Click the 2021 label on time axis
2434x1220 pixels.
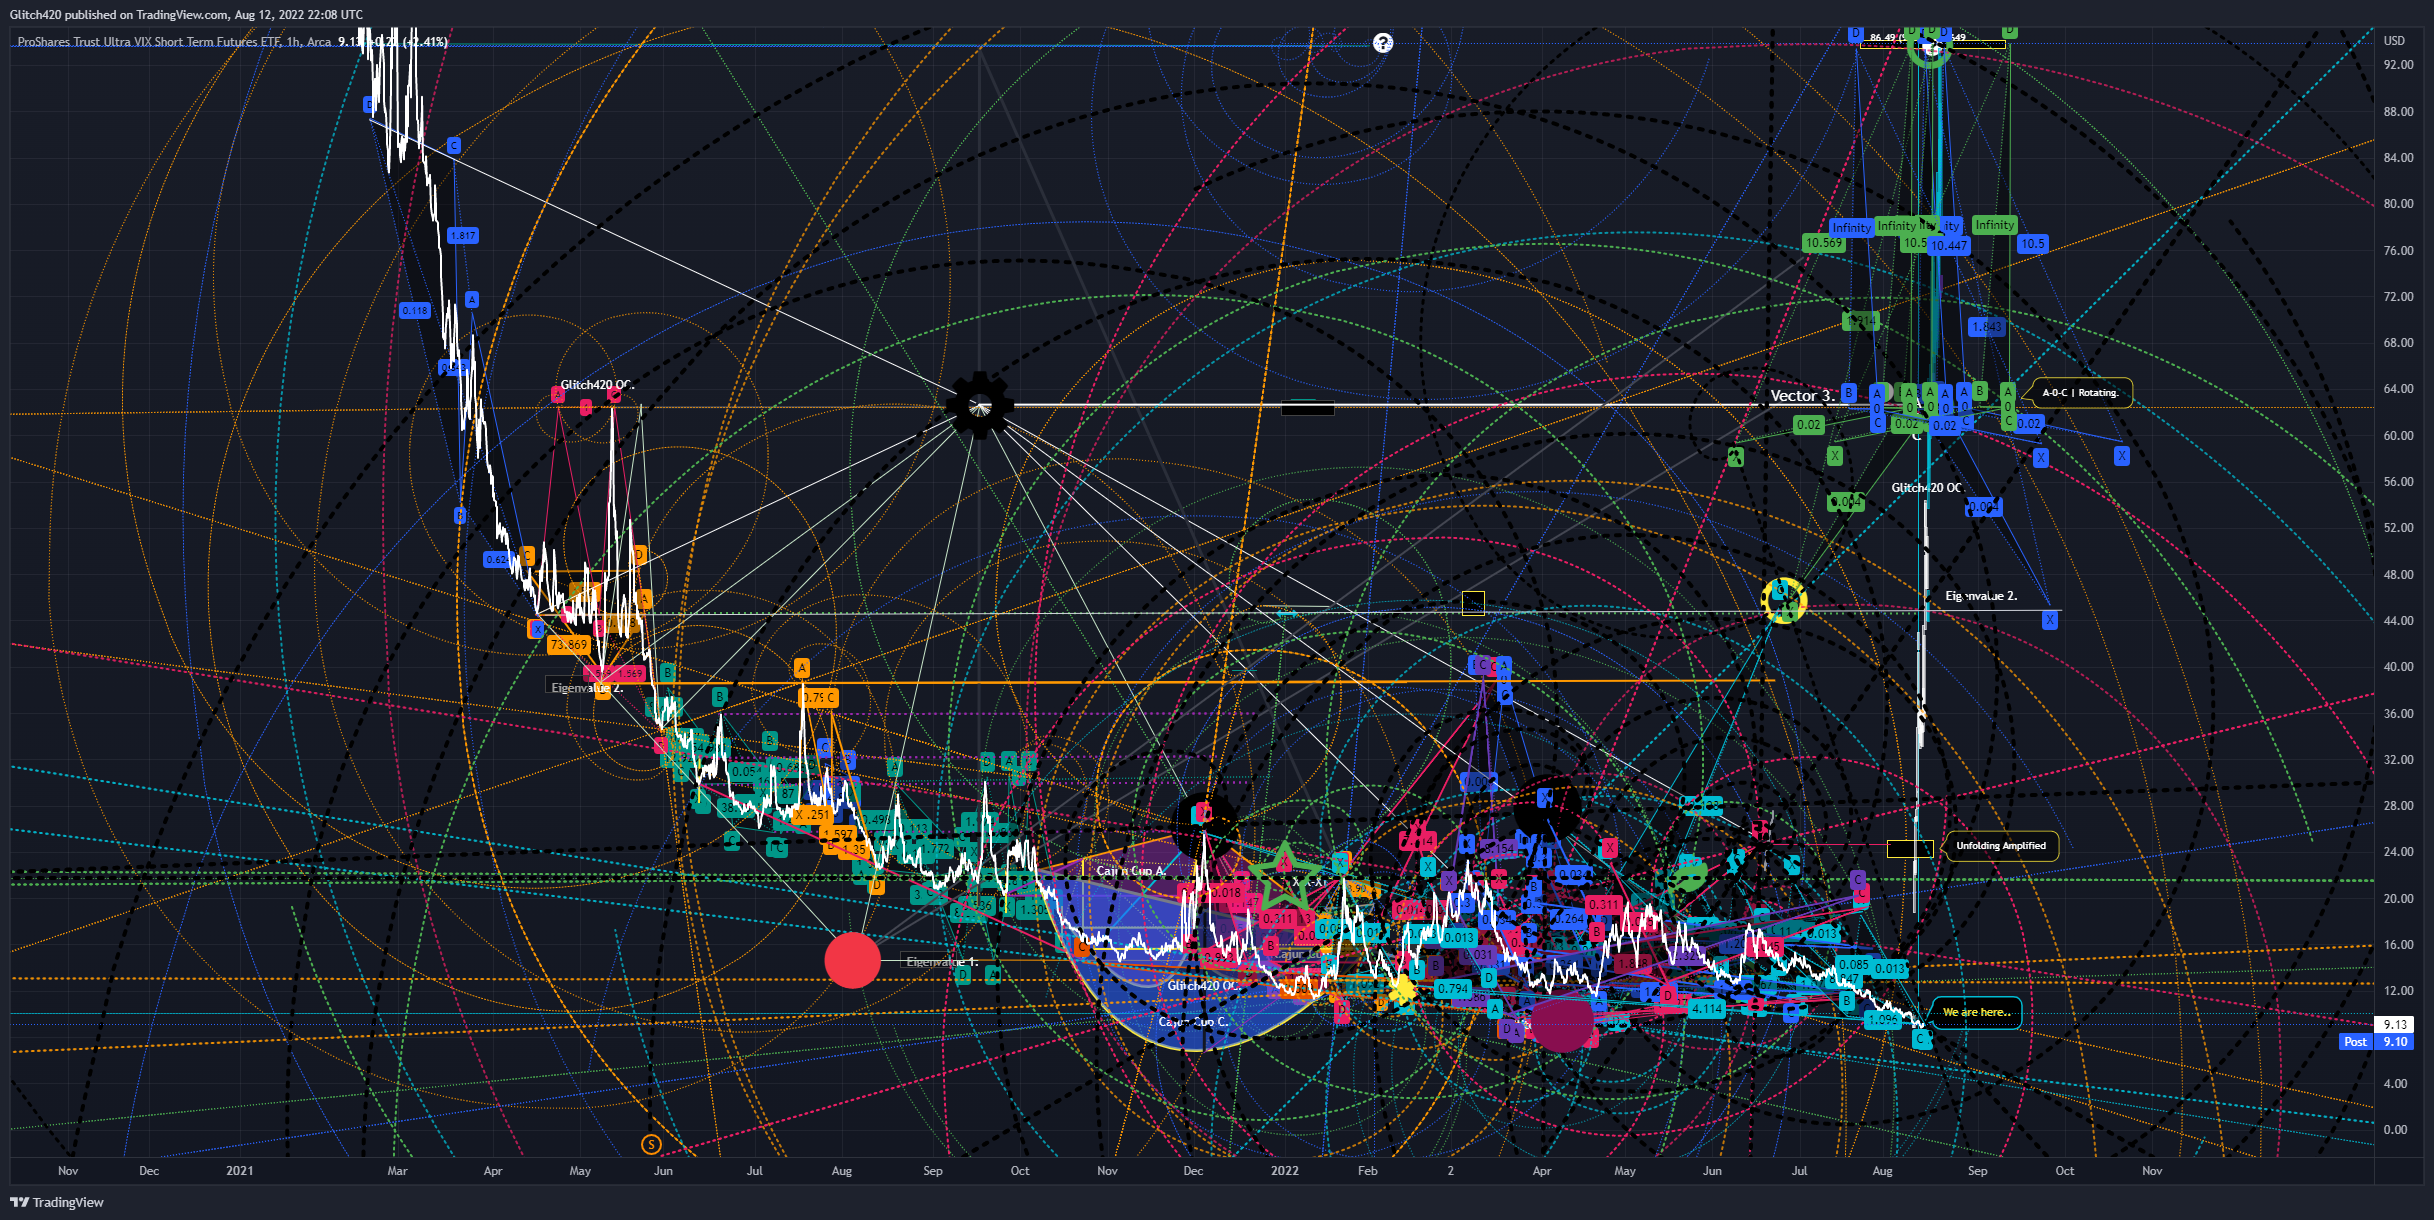click(x=239, y=1170)
